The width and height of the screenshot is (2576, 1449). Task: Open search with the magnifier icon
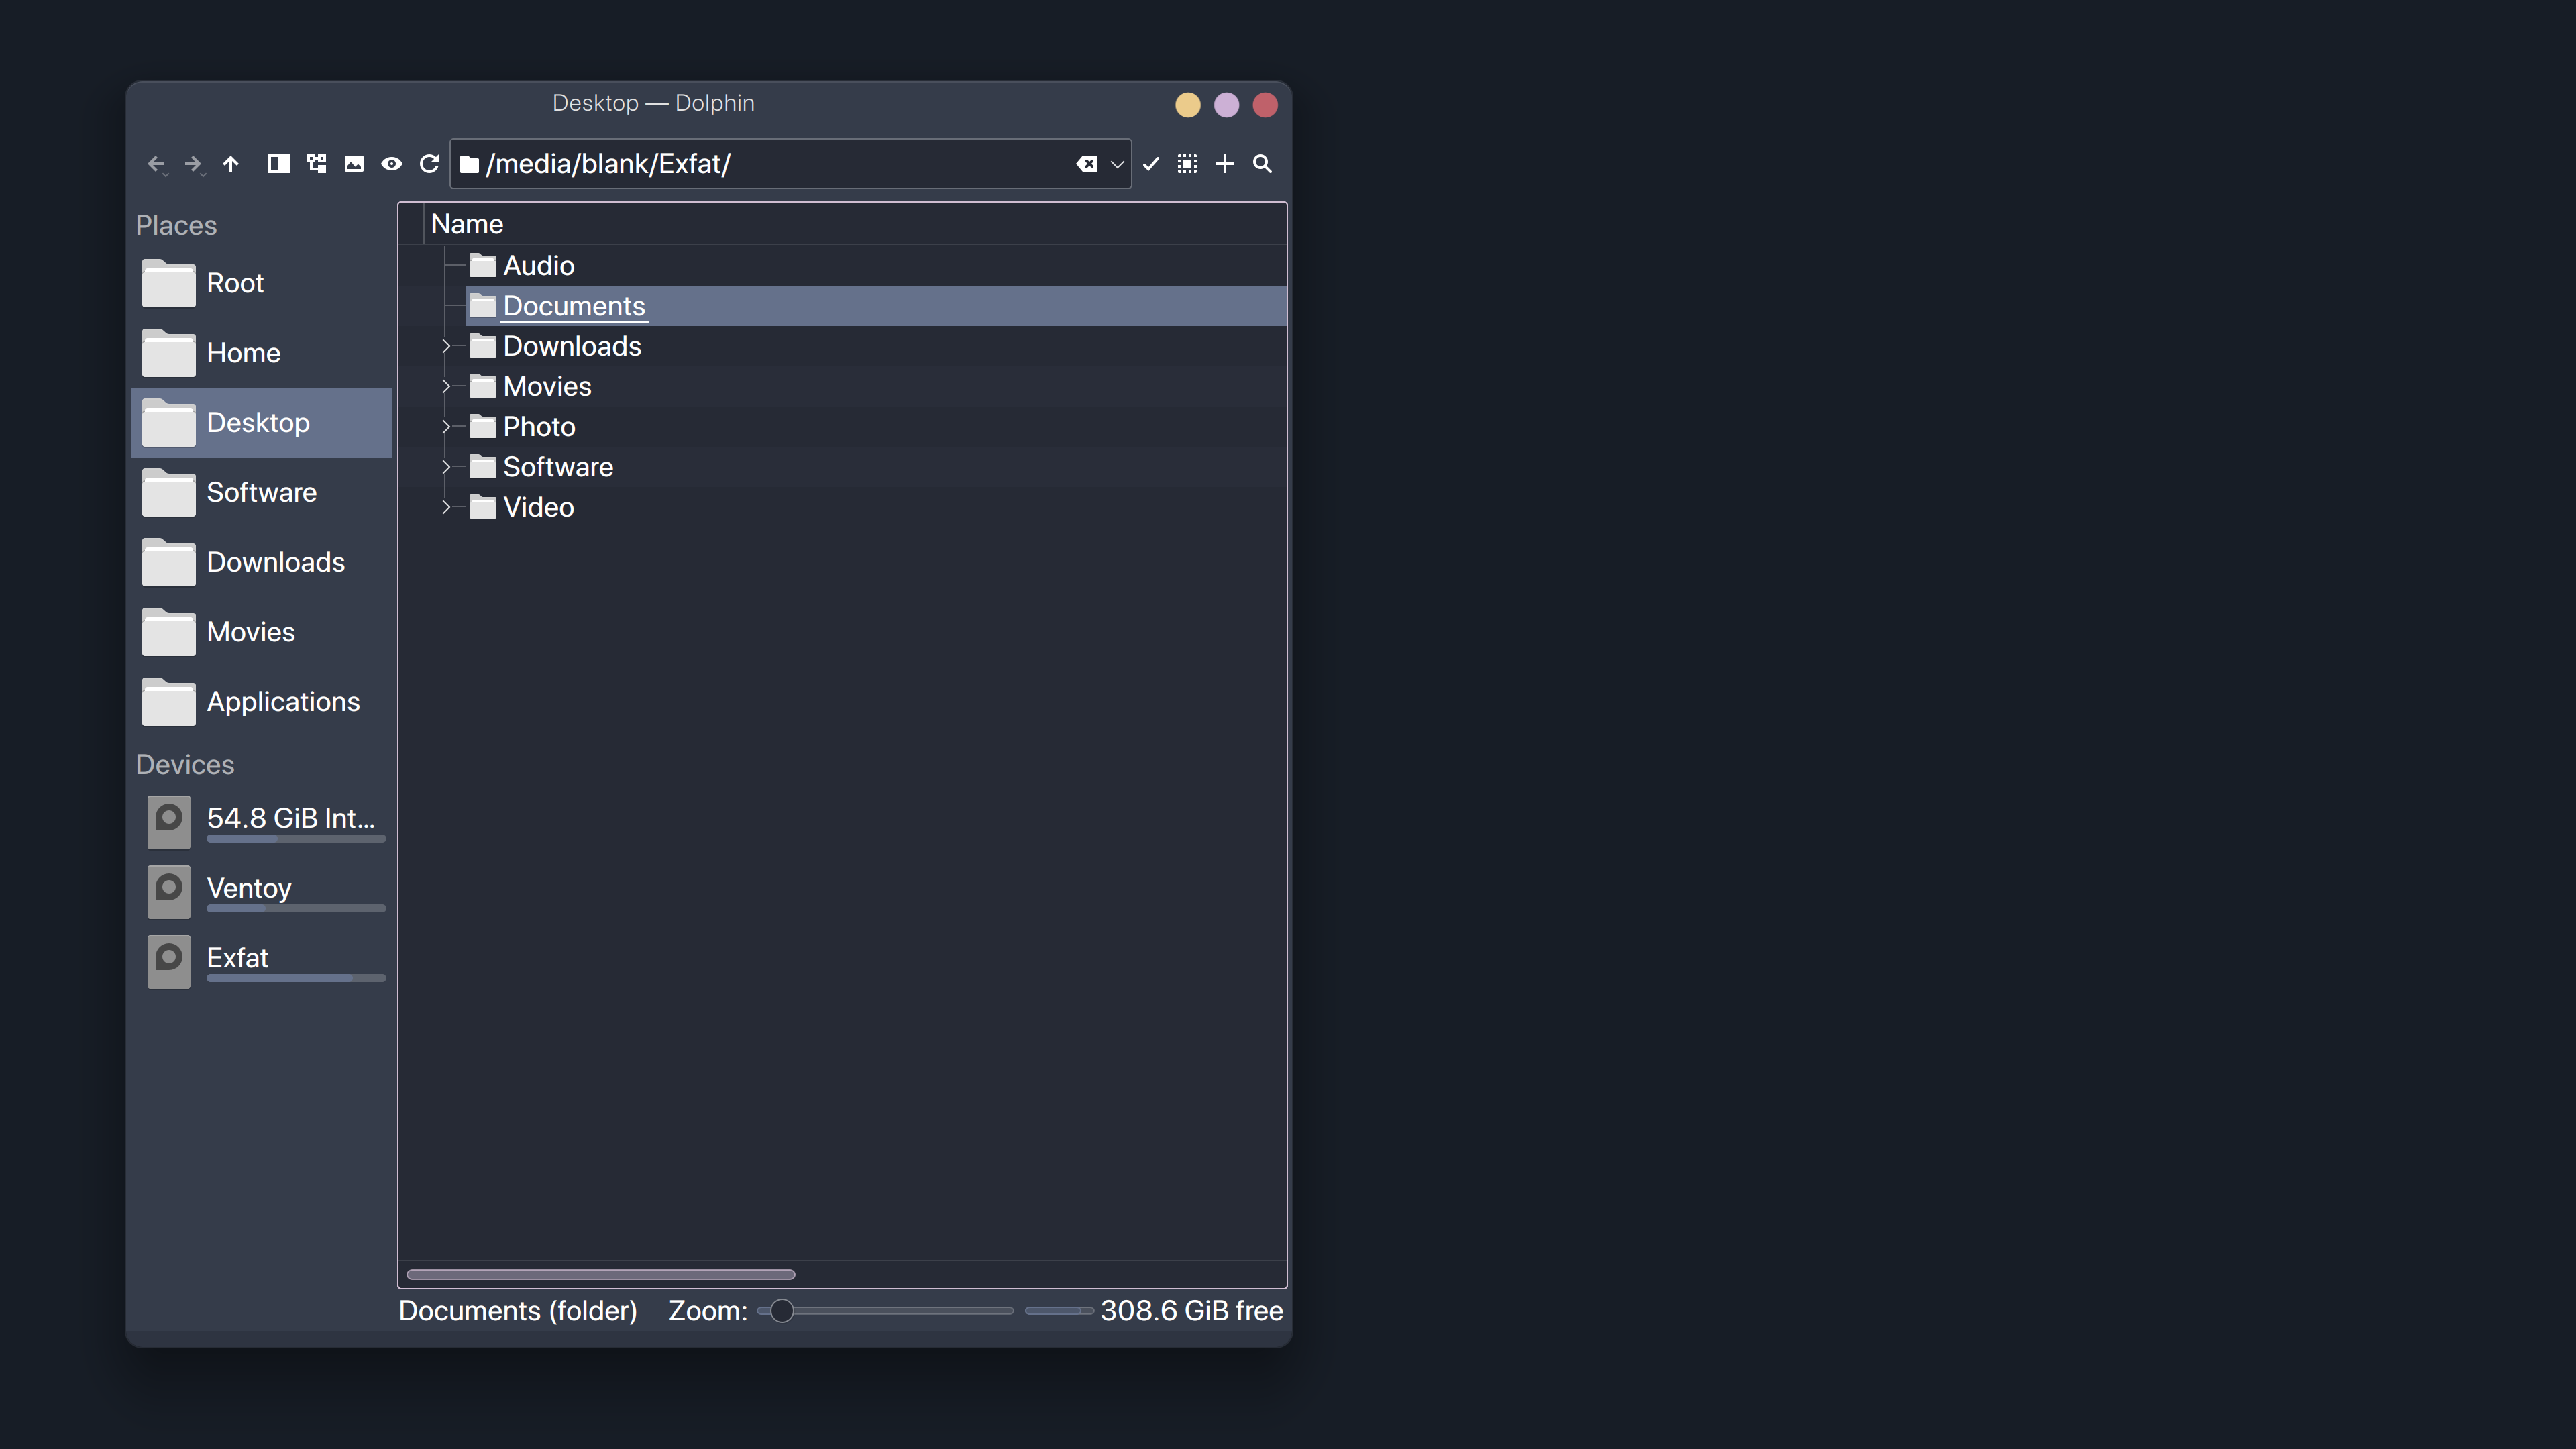(1263, 164)
